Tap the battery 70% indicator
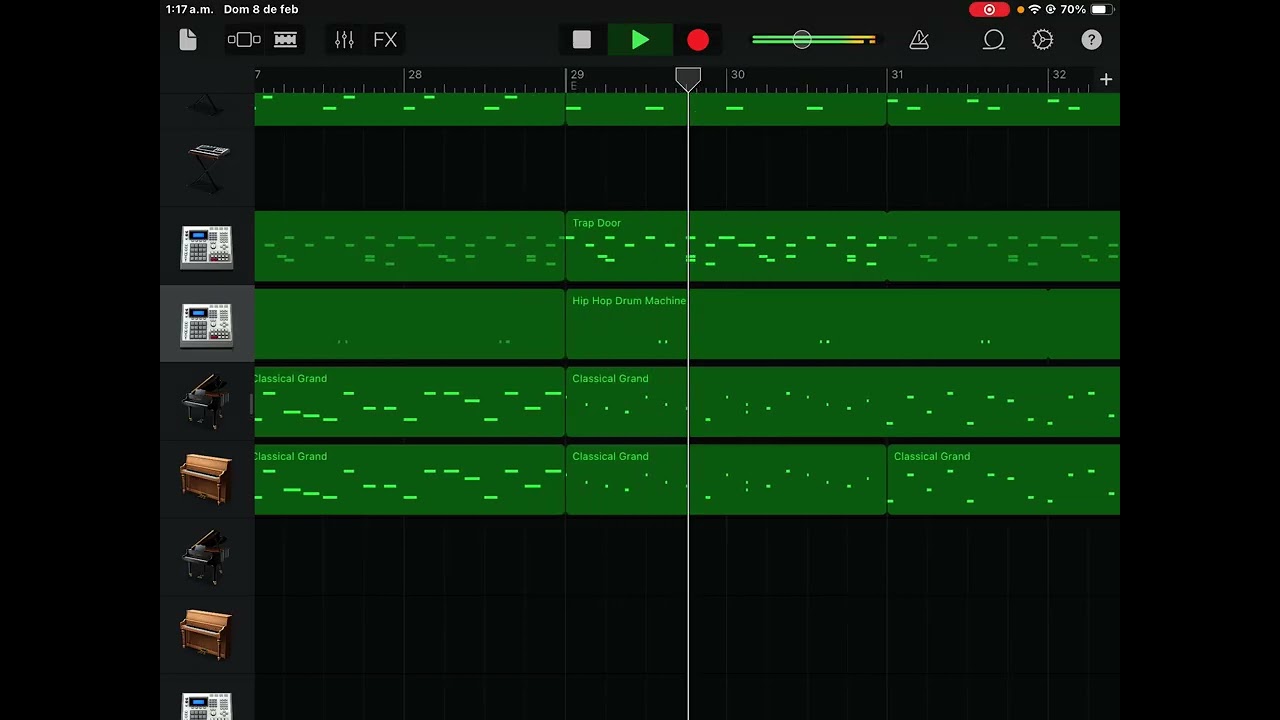Screen dimensions: 1280x720 [x=1087, y=9]
